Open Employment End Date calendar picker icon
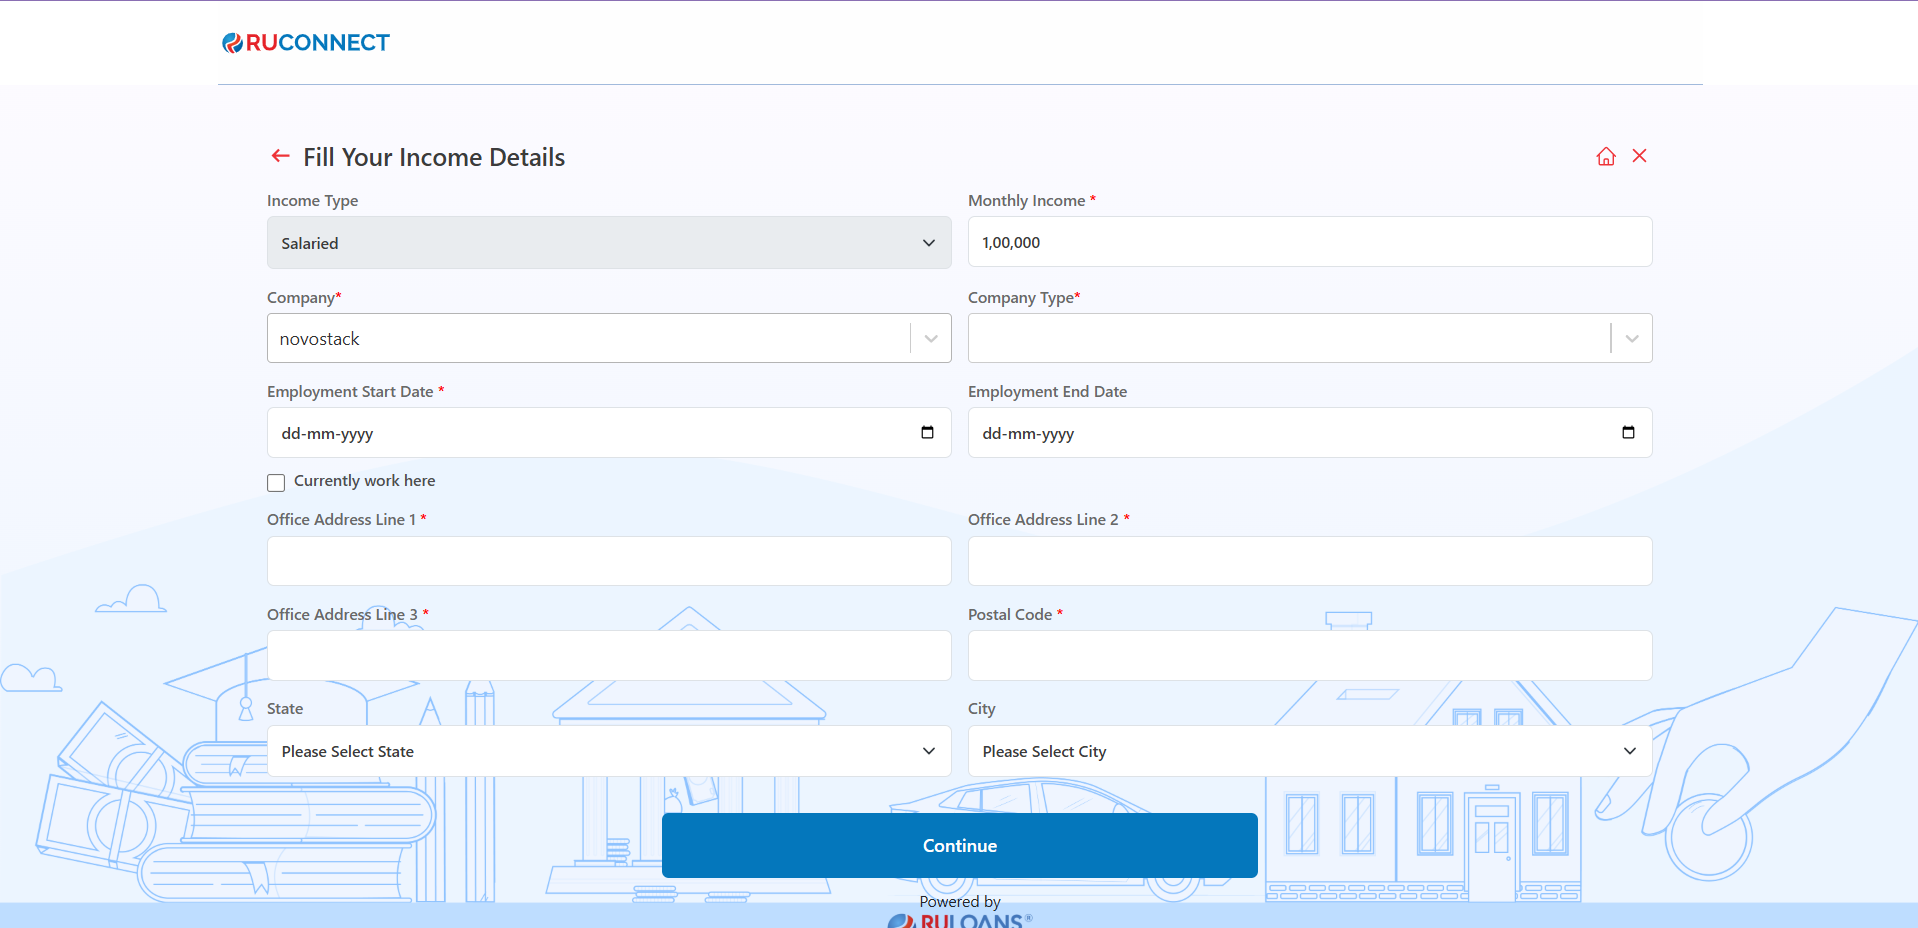Viewport: 1918px width, 928px height. pyautogui.click(x=1628, y=433)
